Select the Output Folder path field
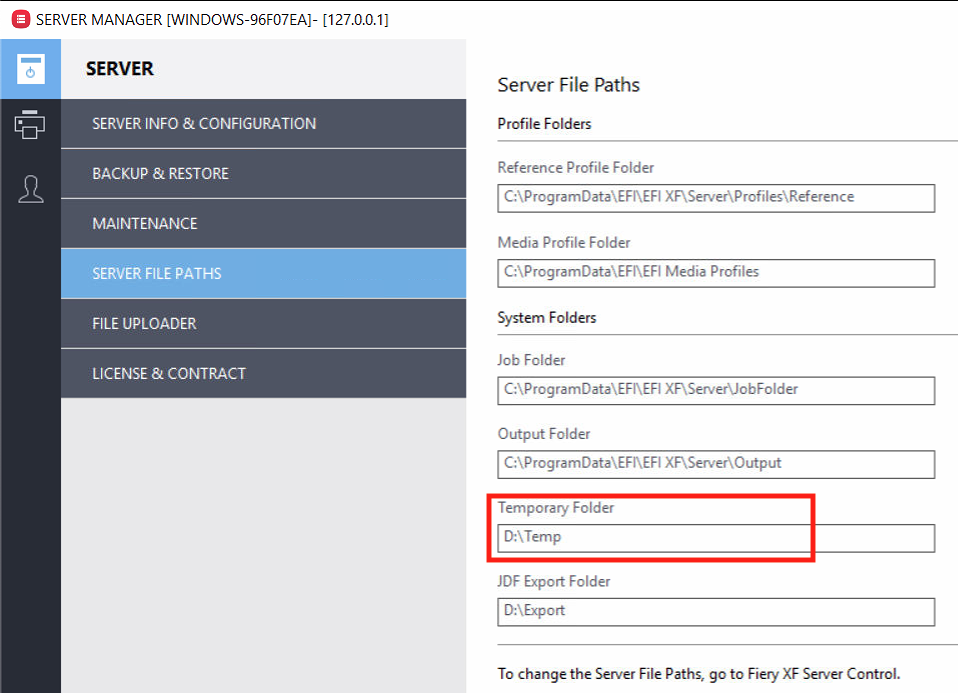958x693 pixels. 716,464
